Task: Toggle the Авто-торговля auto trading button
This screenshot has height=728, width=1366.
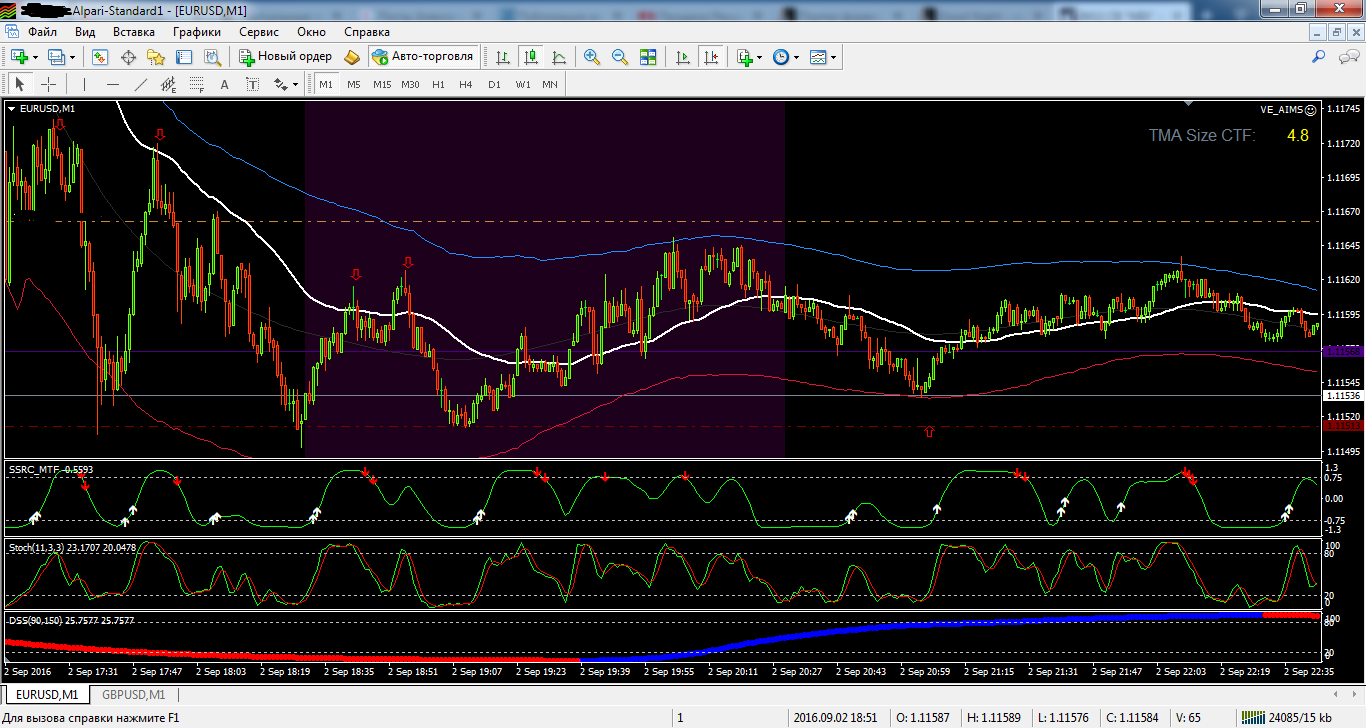Action: click(421, 57)
